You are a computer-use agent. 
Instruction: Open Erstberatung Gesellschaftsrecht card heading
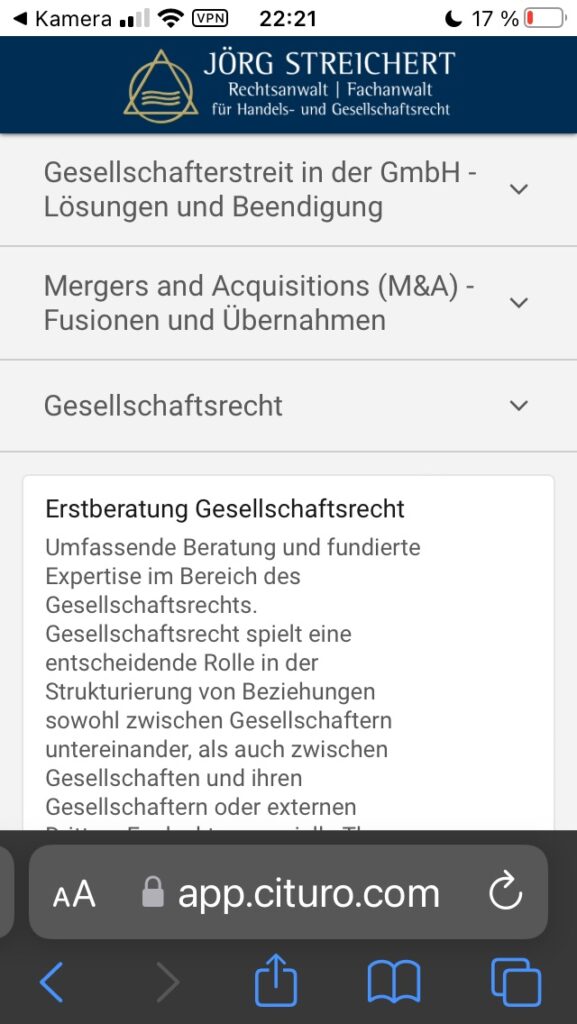[x=225, y=509]
